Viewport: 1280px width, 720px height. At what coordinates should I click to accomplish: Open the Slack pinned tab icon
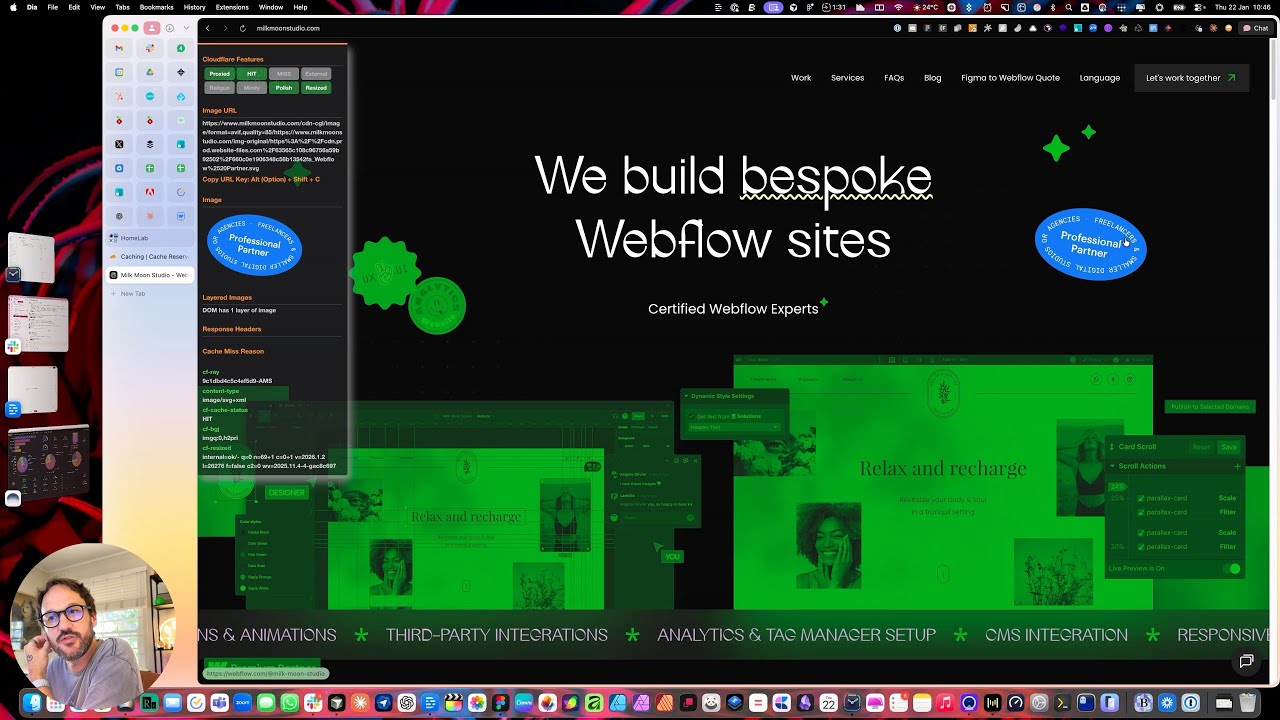pos(150,48)
